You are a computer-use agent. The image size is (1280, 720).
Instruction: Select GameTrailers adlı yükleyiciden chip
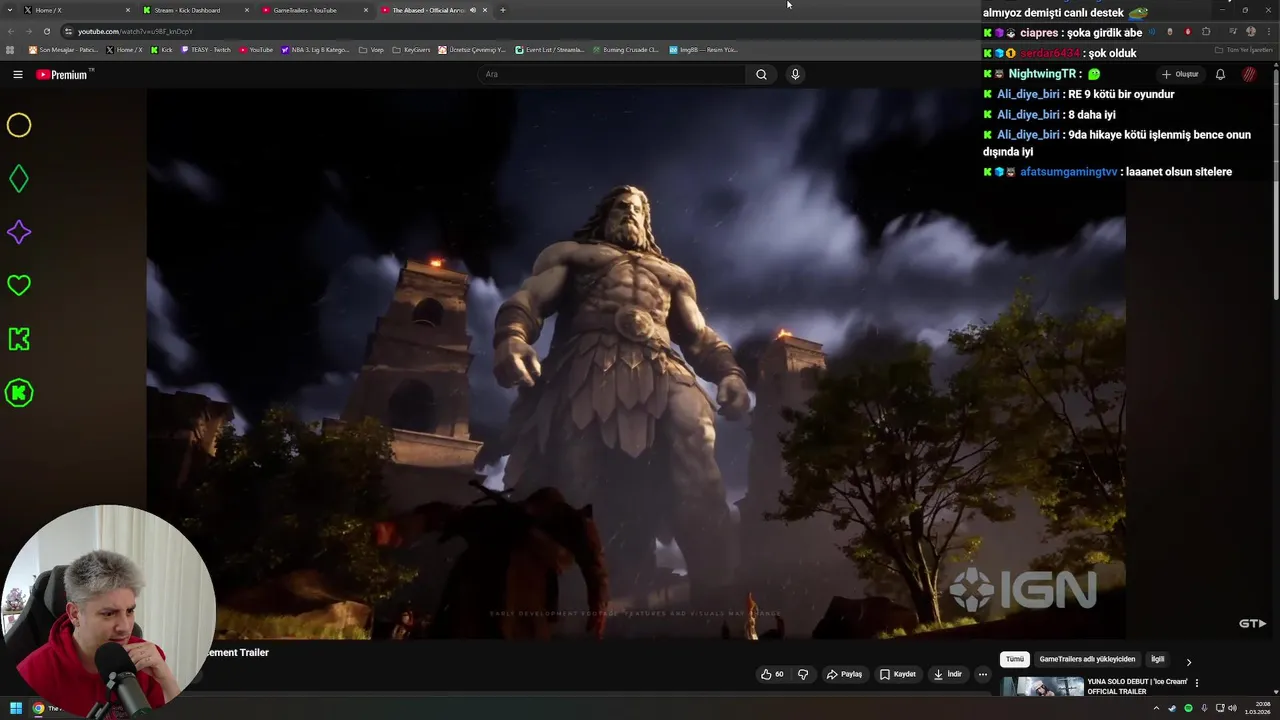click(x=1087, y=659)
